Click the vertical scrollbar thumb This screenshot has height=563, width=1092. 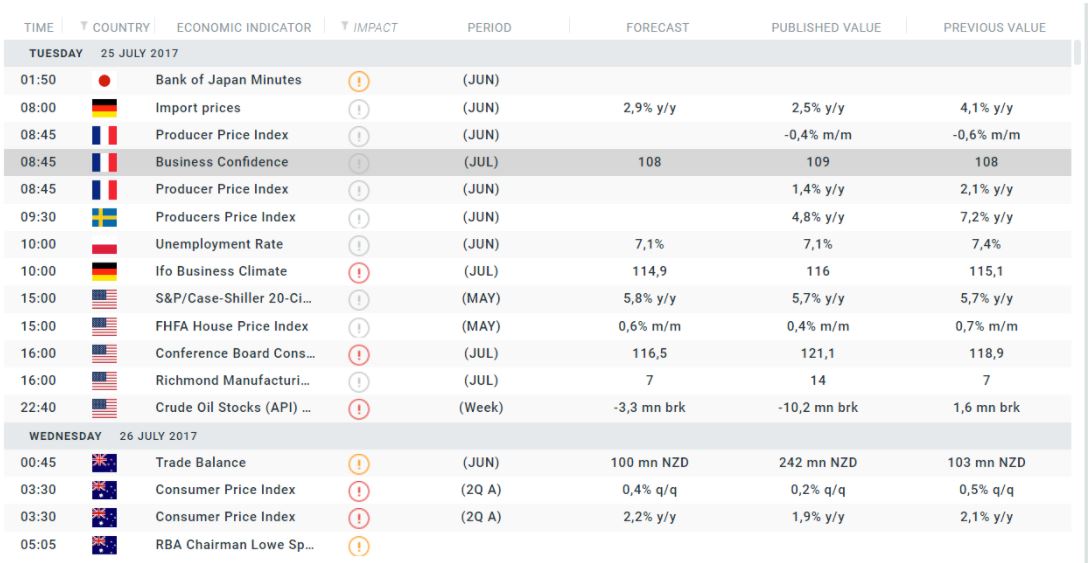(1077, 52)
